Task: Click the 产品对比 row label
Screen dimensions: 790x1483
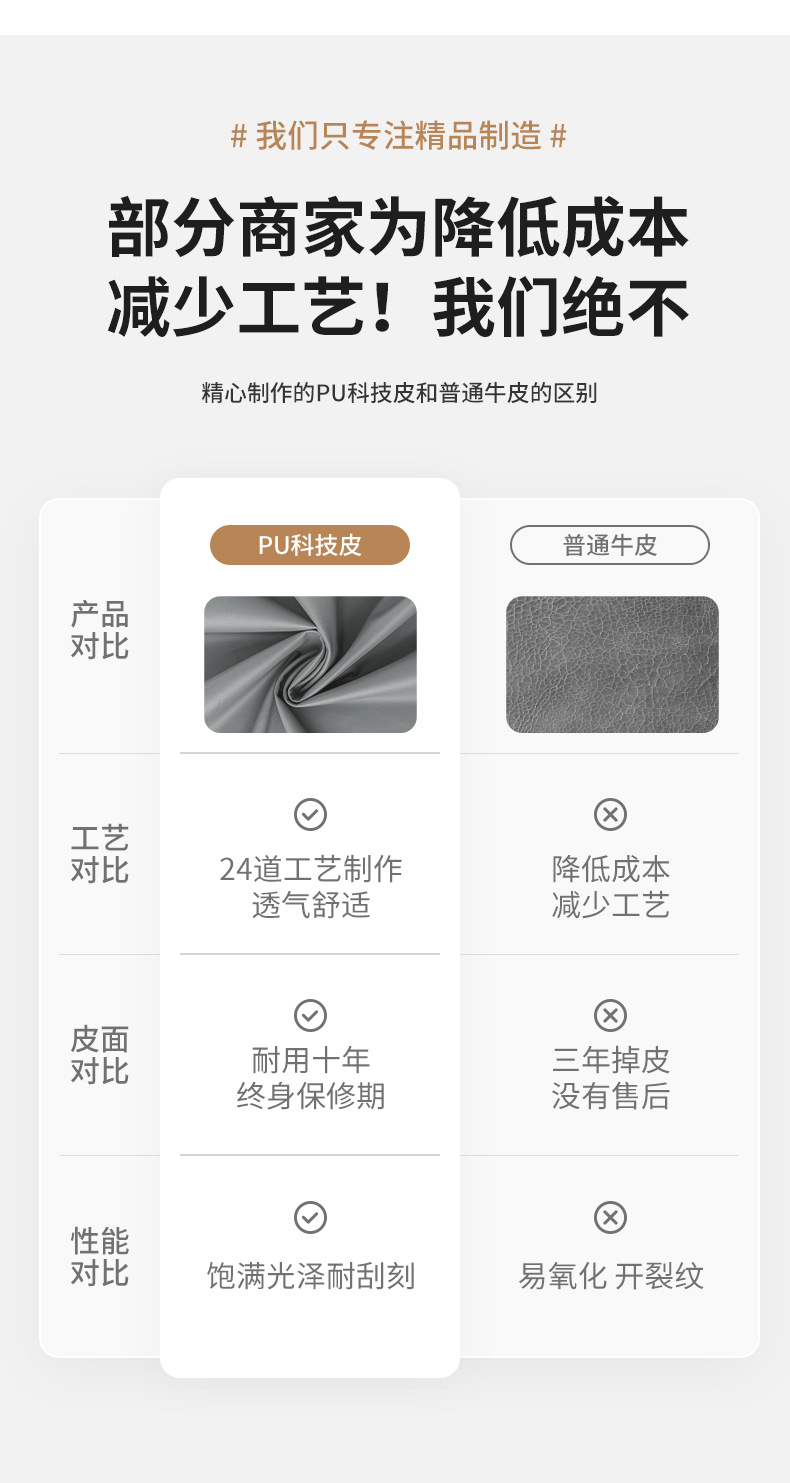Action: pos(100,630)
